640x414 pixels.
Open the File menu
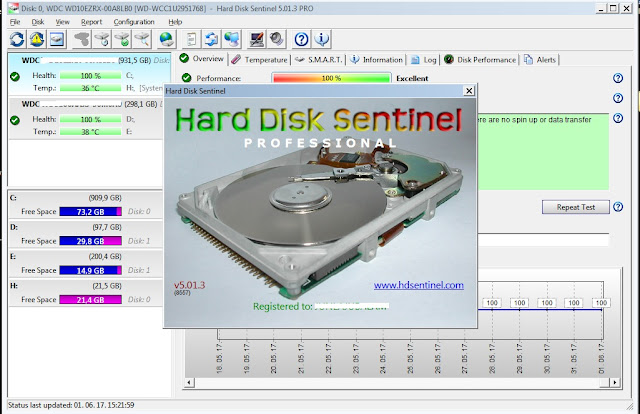pos(15,22)
